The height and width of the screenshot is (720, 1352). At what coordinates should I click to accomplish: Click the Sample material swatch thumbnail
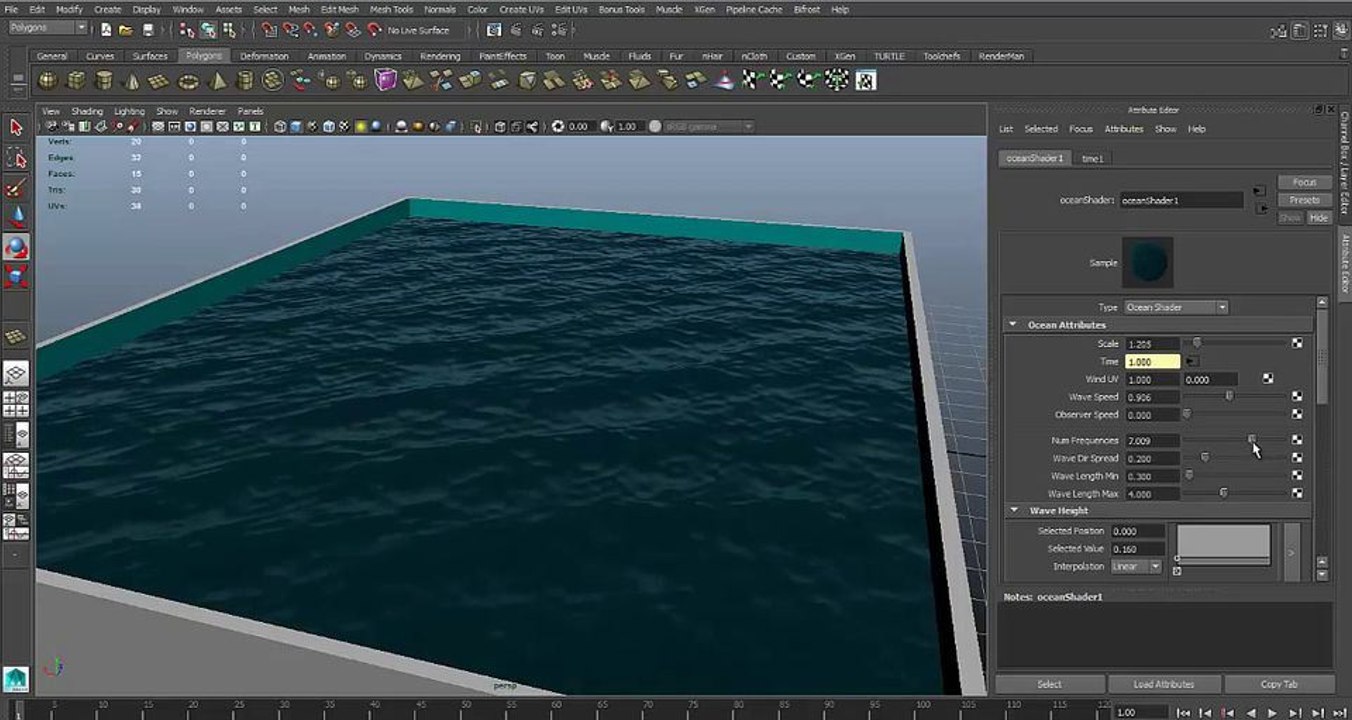[x=1147, y=262]
